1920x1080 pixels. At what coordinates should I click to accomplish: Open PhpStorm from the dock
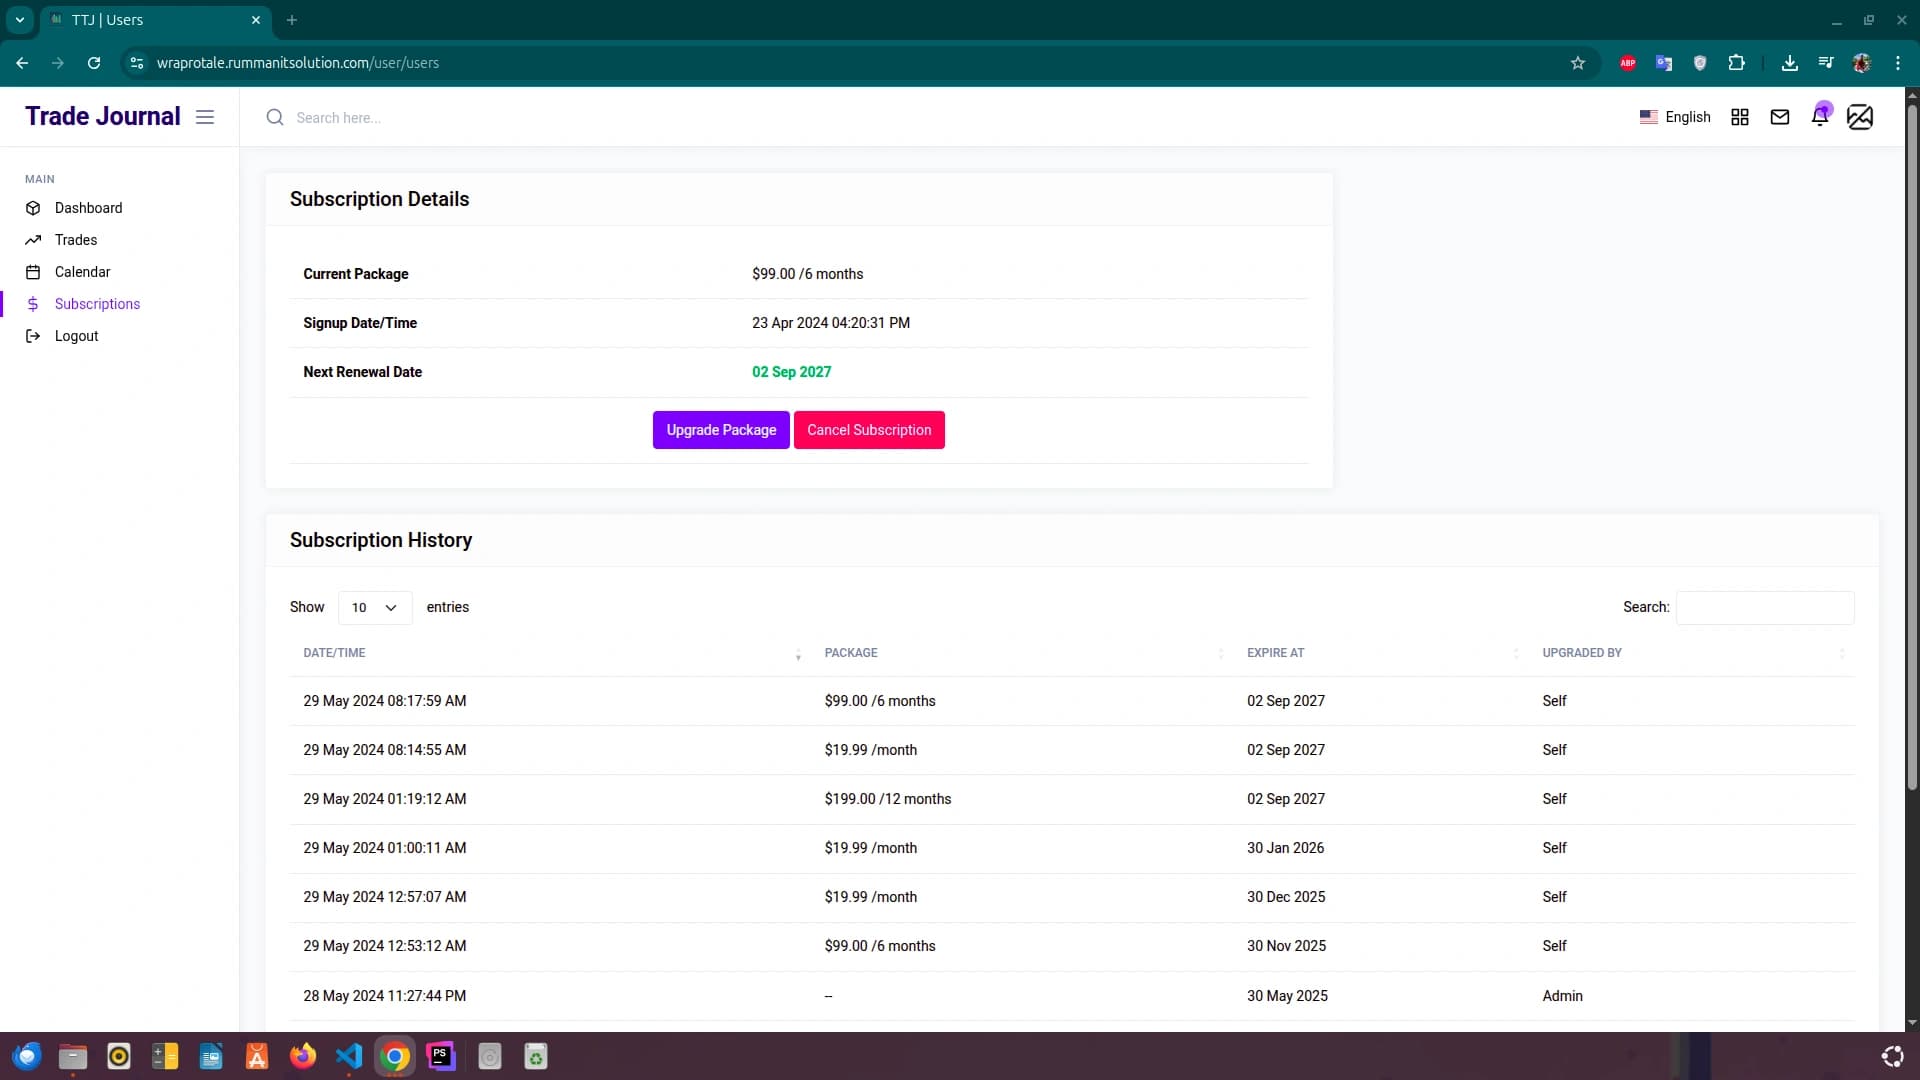(441, 1057)
